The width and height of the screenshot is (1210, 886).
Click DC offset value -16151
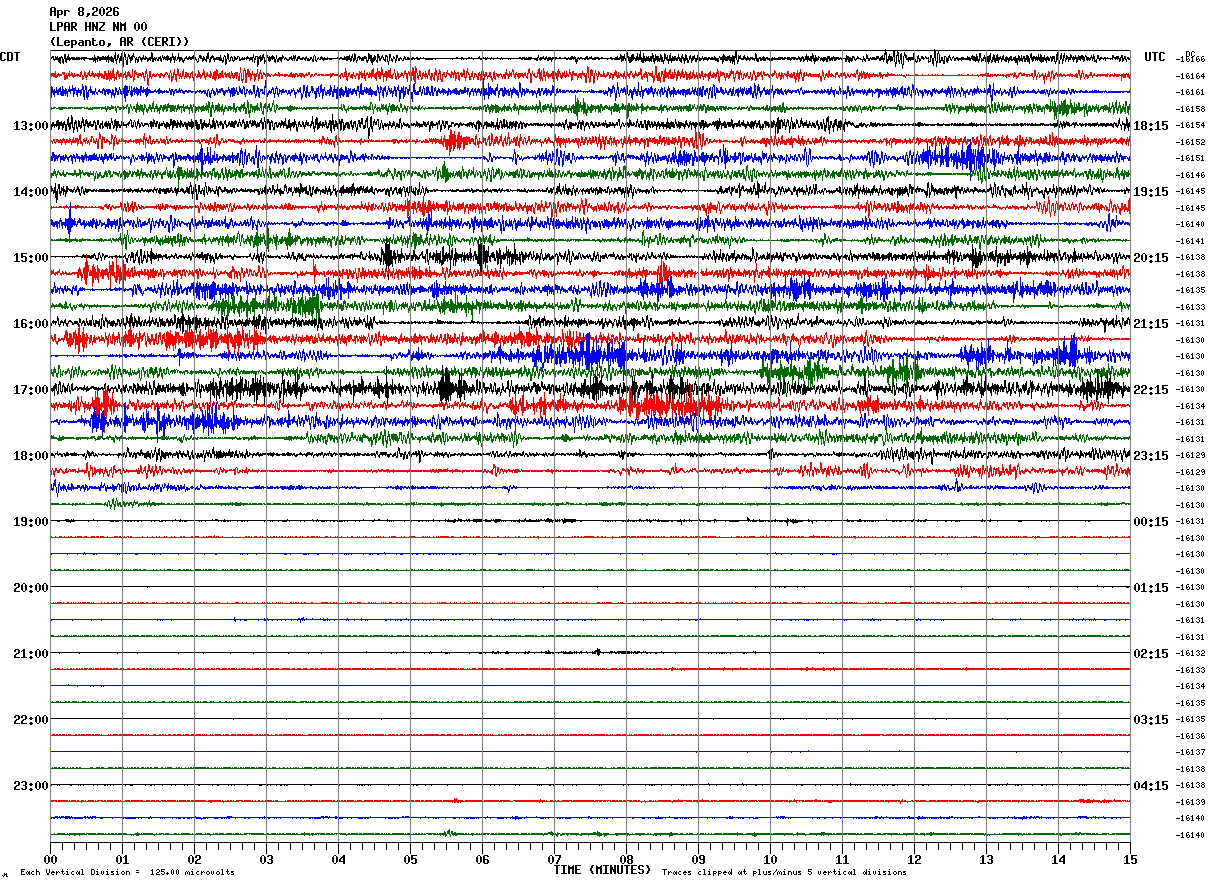(1190, 158)
